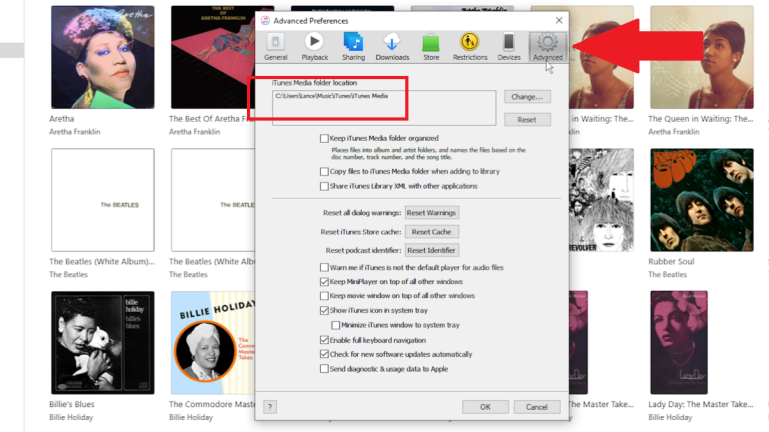The image size is (769, 432).
Task: Open the Rubber Soul album cover
Action: click(702, 200)
